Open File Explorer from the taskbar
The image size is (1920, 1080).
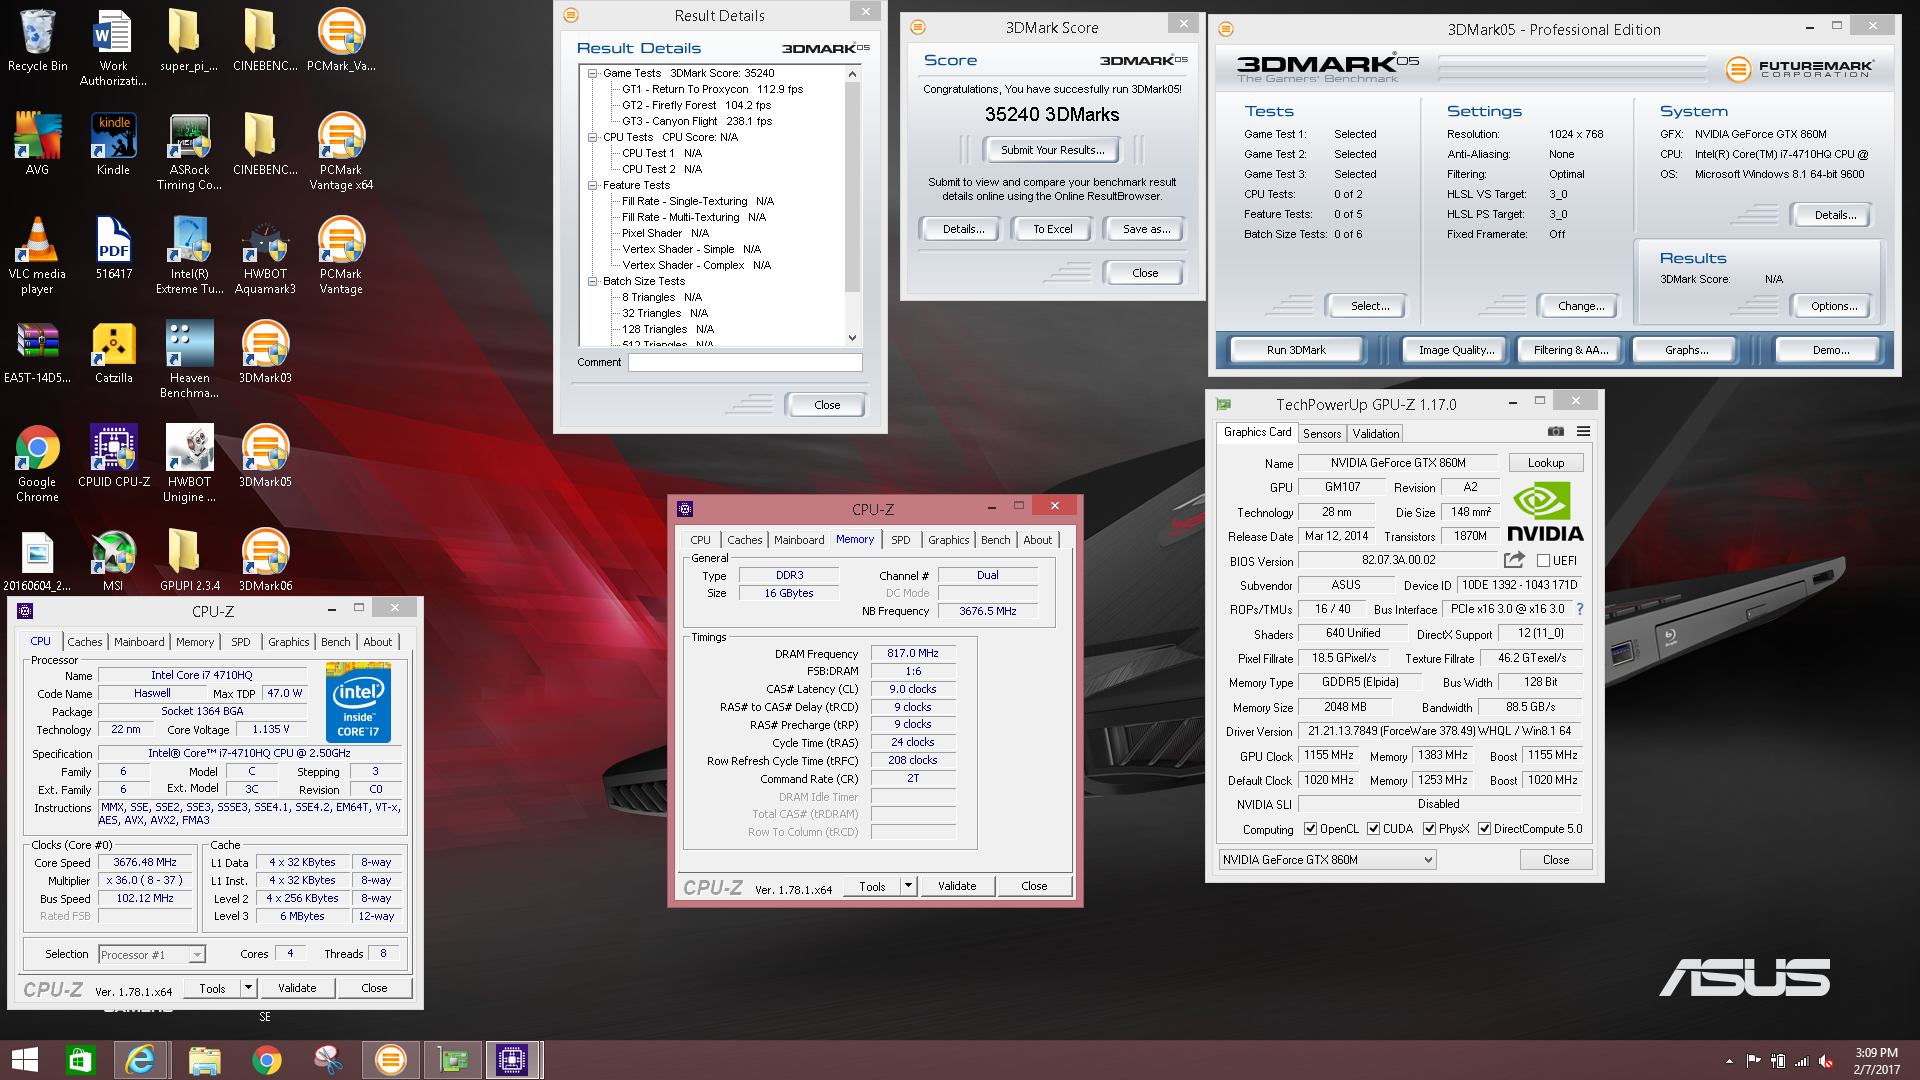tap(204, 1060)
